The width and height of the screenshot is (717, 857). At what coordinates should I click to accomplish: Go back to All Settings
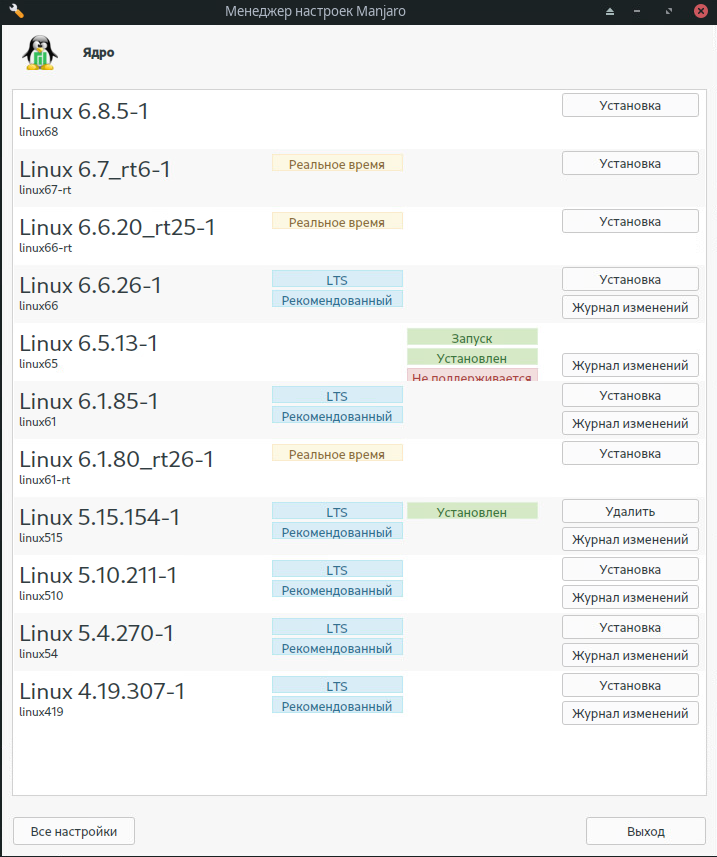(74, 831)
